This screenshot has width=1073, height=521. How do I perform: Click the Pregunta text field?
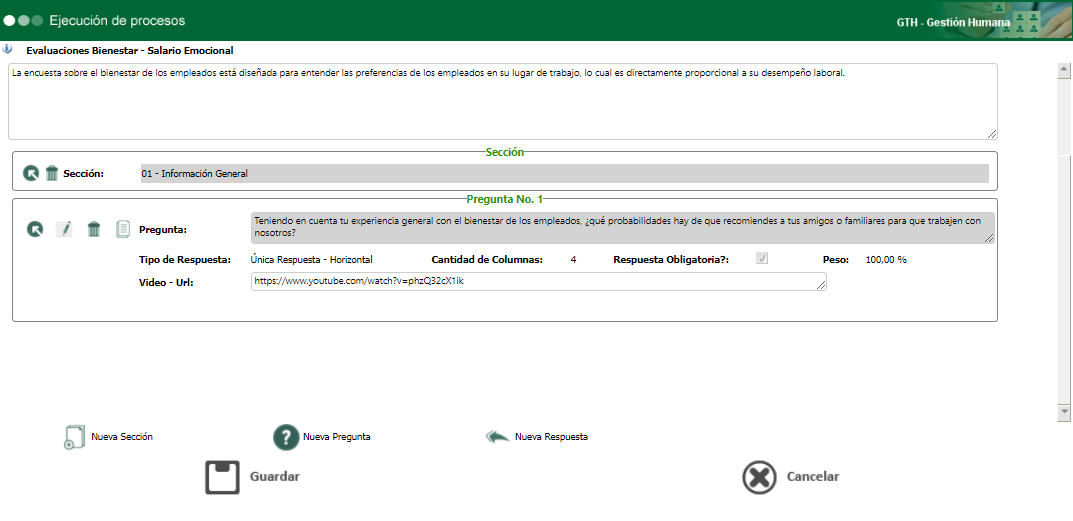click(623, 227)
